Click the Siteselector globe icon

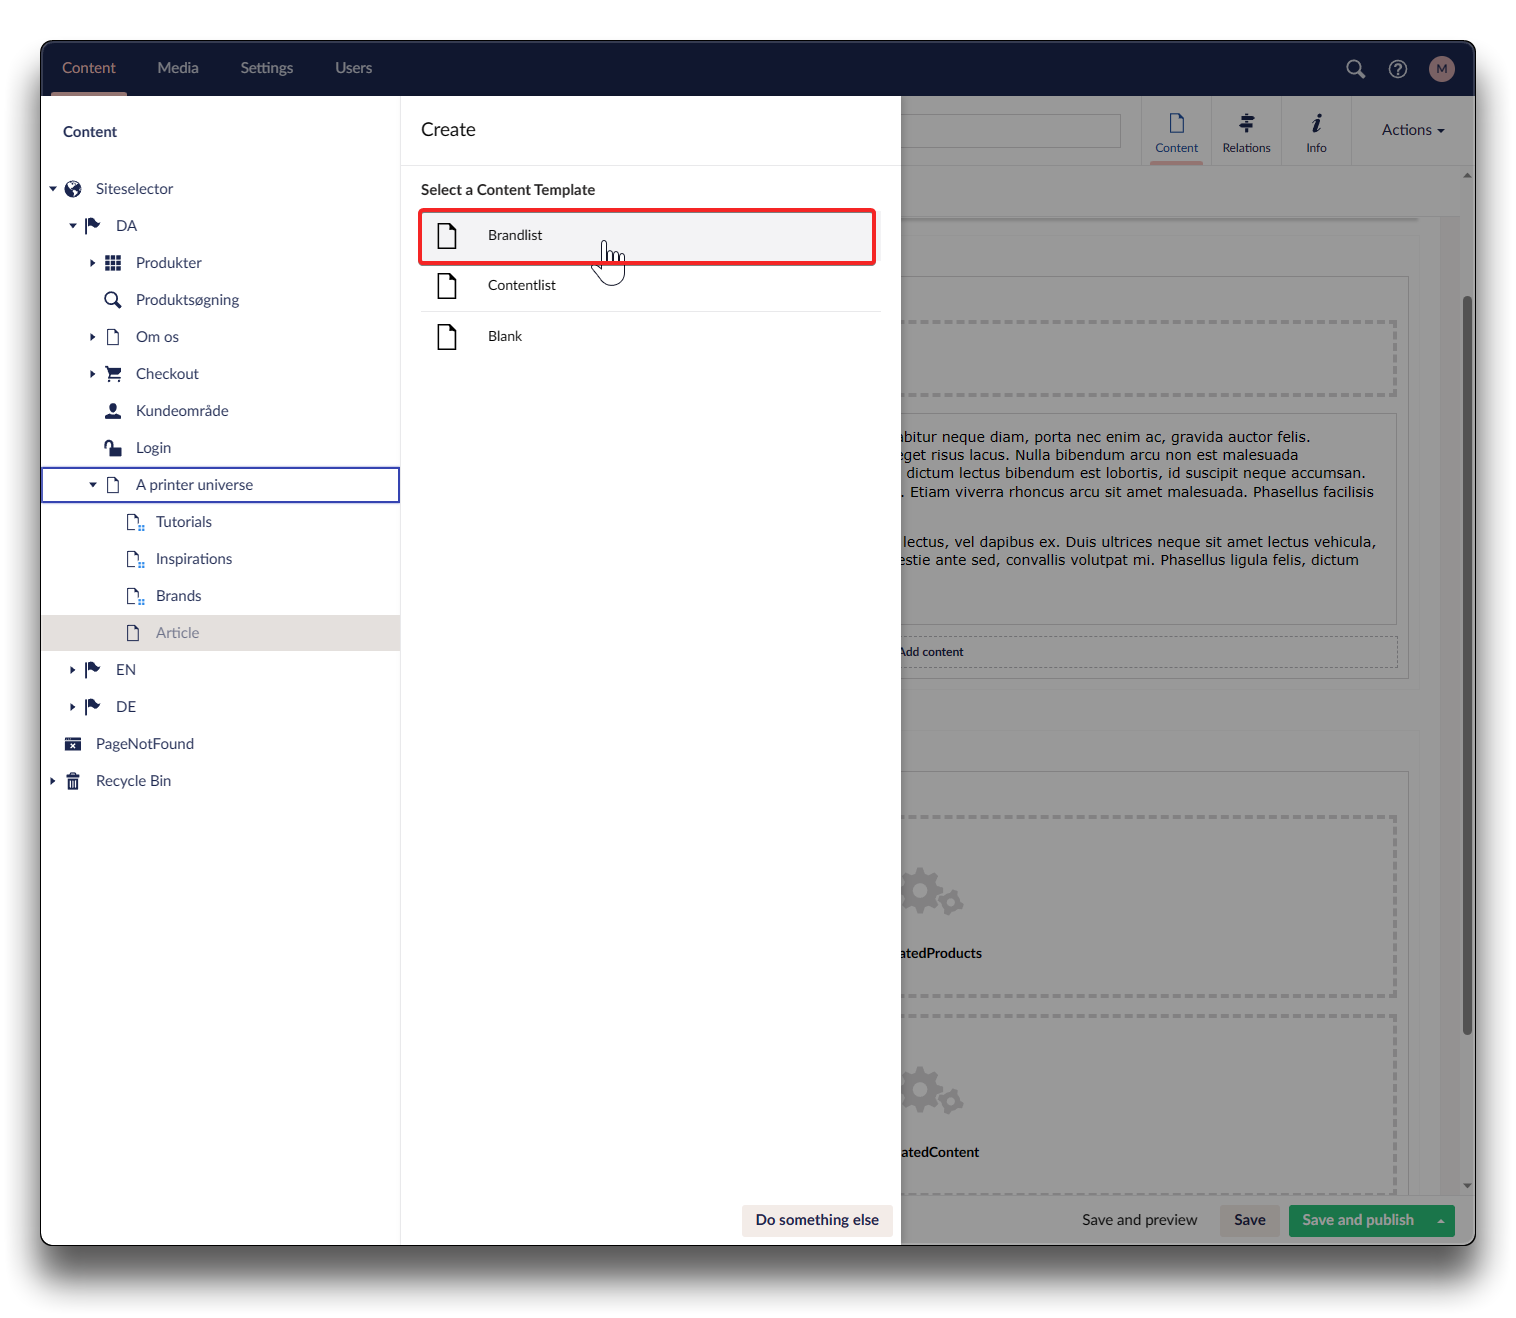pyautogui.click(x=73, y=189)
